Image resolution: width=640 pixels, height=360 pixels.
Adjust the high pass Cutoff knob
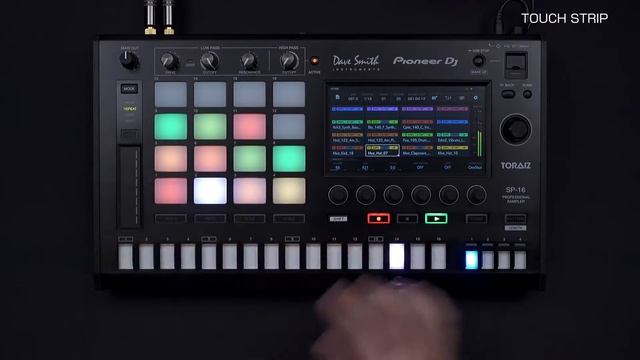[x=289, y=61]
